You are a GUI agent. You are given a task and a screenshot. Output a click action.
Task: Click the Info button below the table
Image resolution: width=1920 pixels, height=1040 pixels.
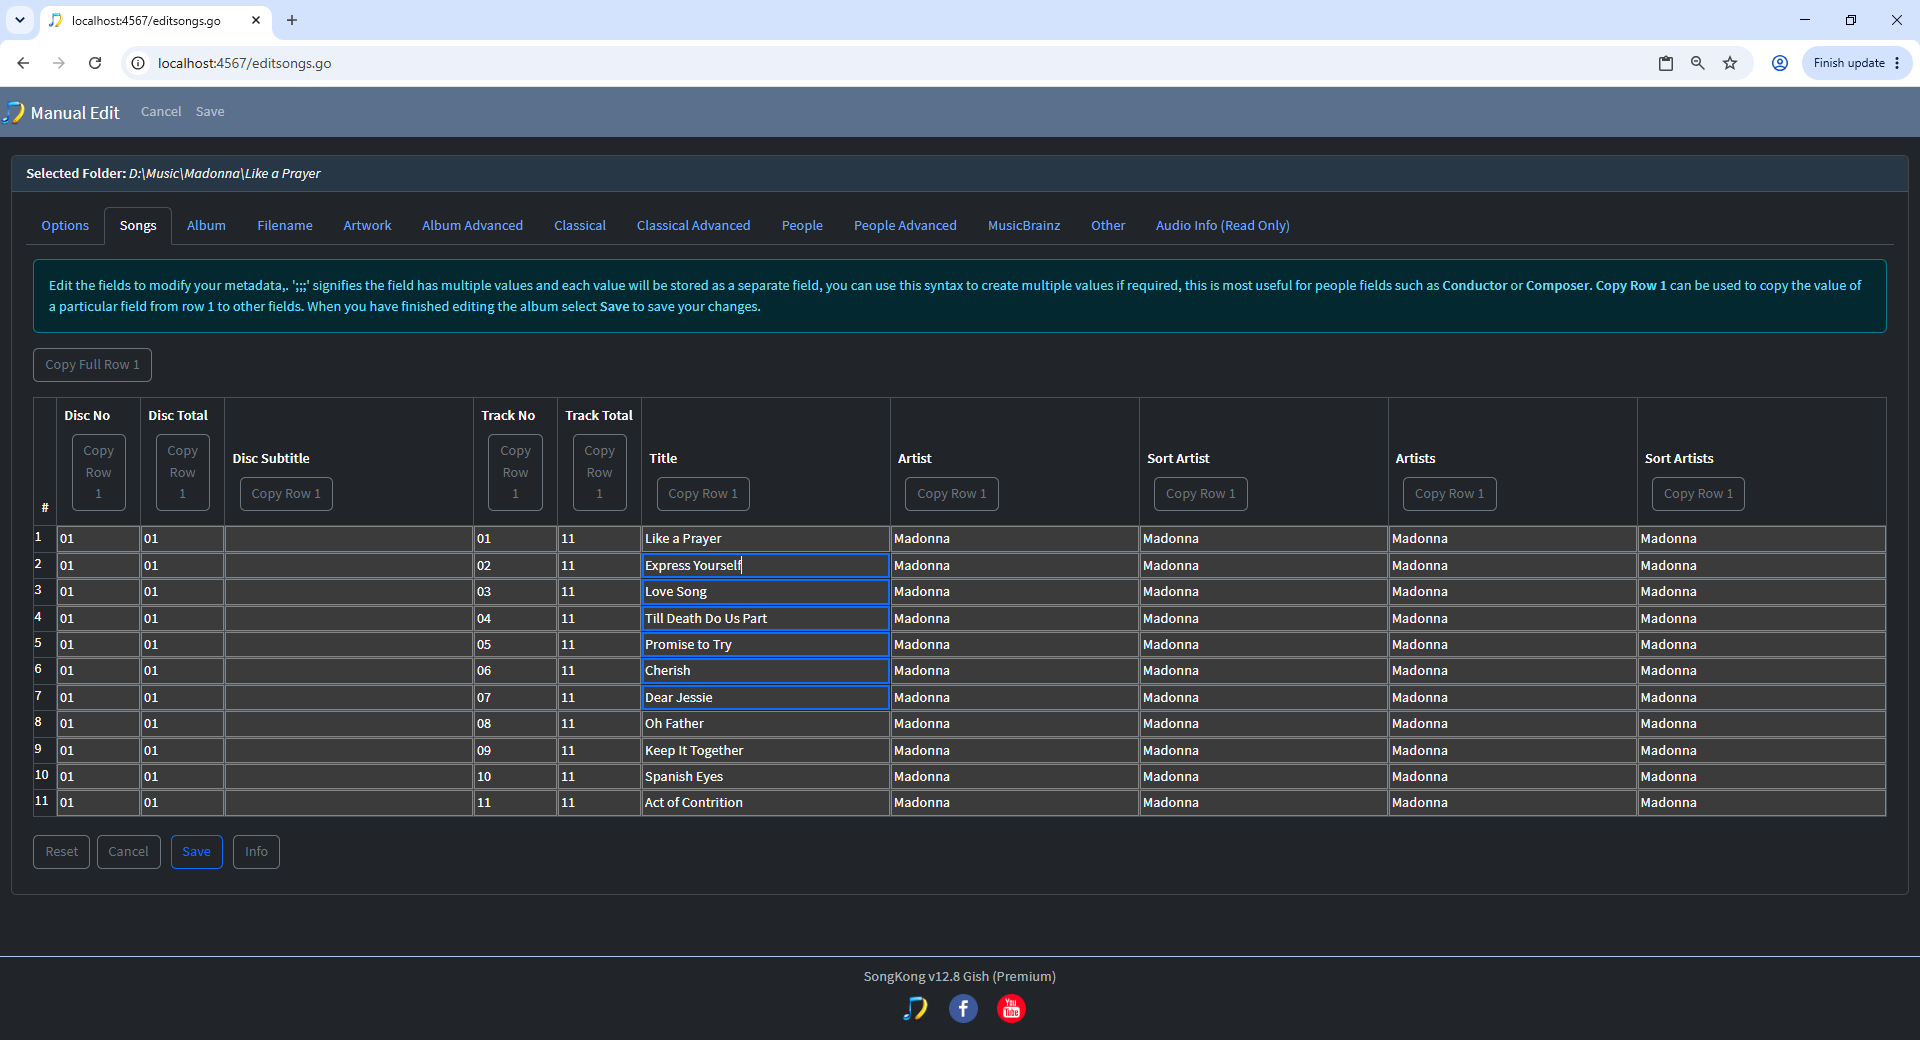[256, 852]
